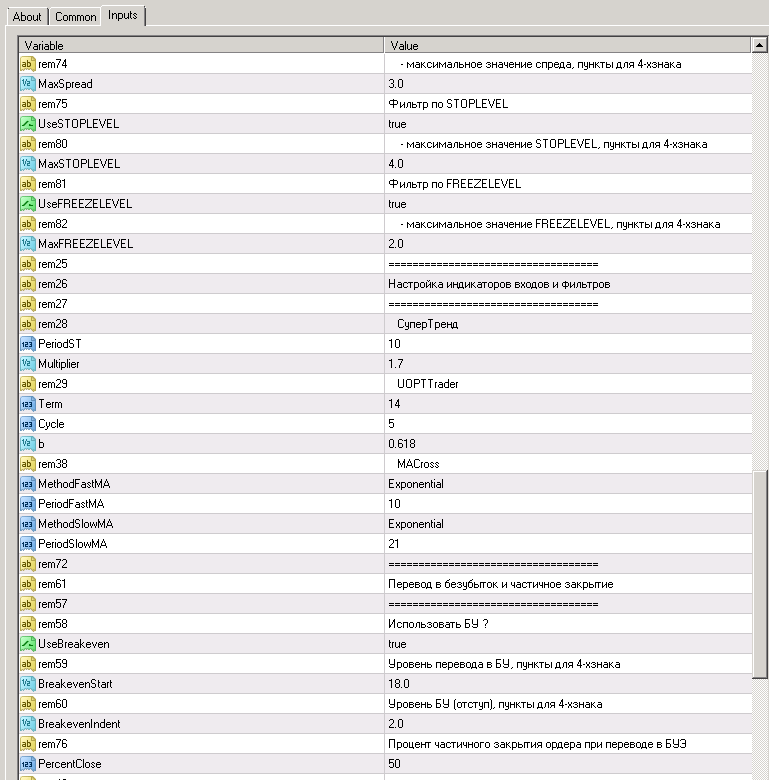Viewport: 769px width, 780px height.
Task: Select the rem61 row variable name
Action: coord(52,584)
